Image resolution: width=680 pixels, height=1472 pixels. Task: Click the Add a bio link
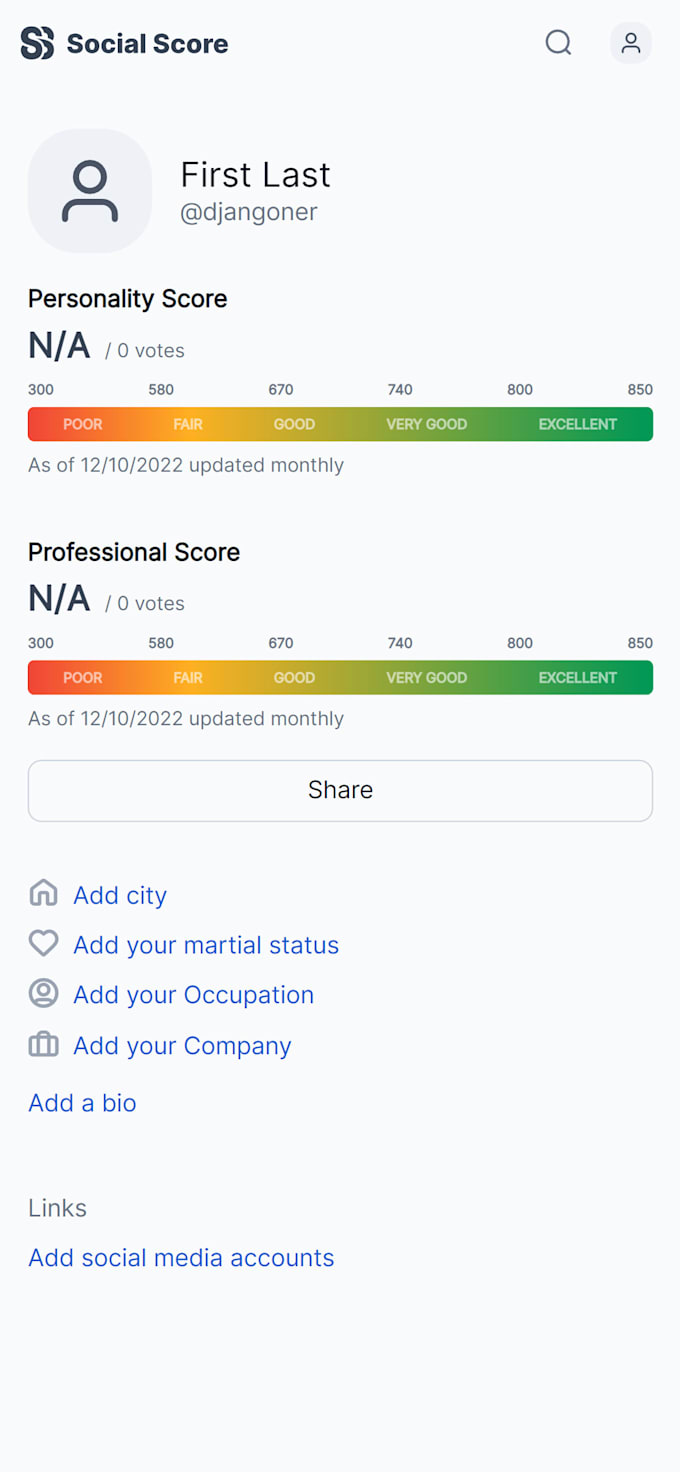coord(82,1103)
